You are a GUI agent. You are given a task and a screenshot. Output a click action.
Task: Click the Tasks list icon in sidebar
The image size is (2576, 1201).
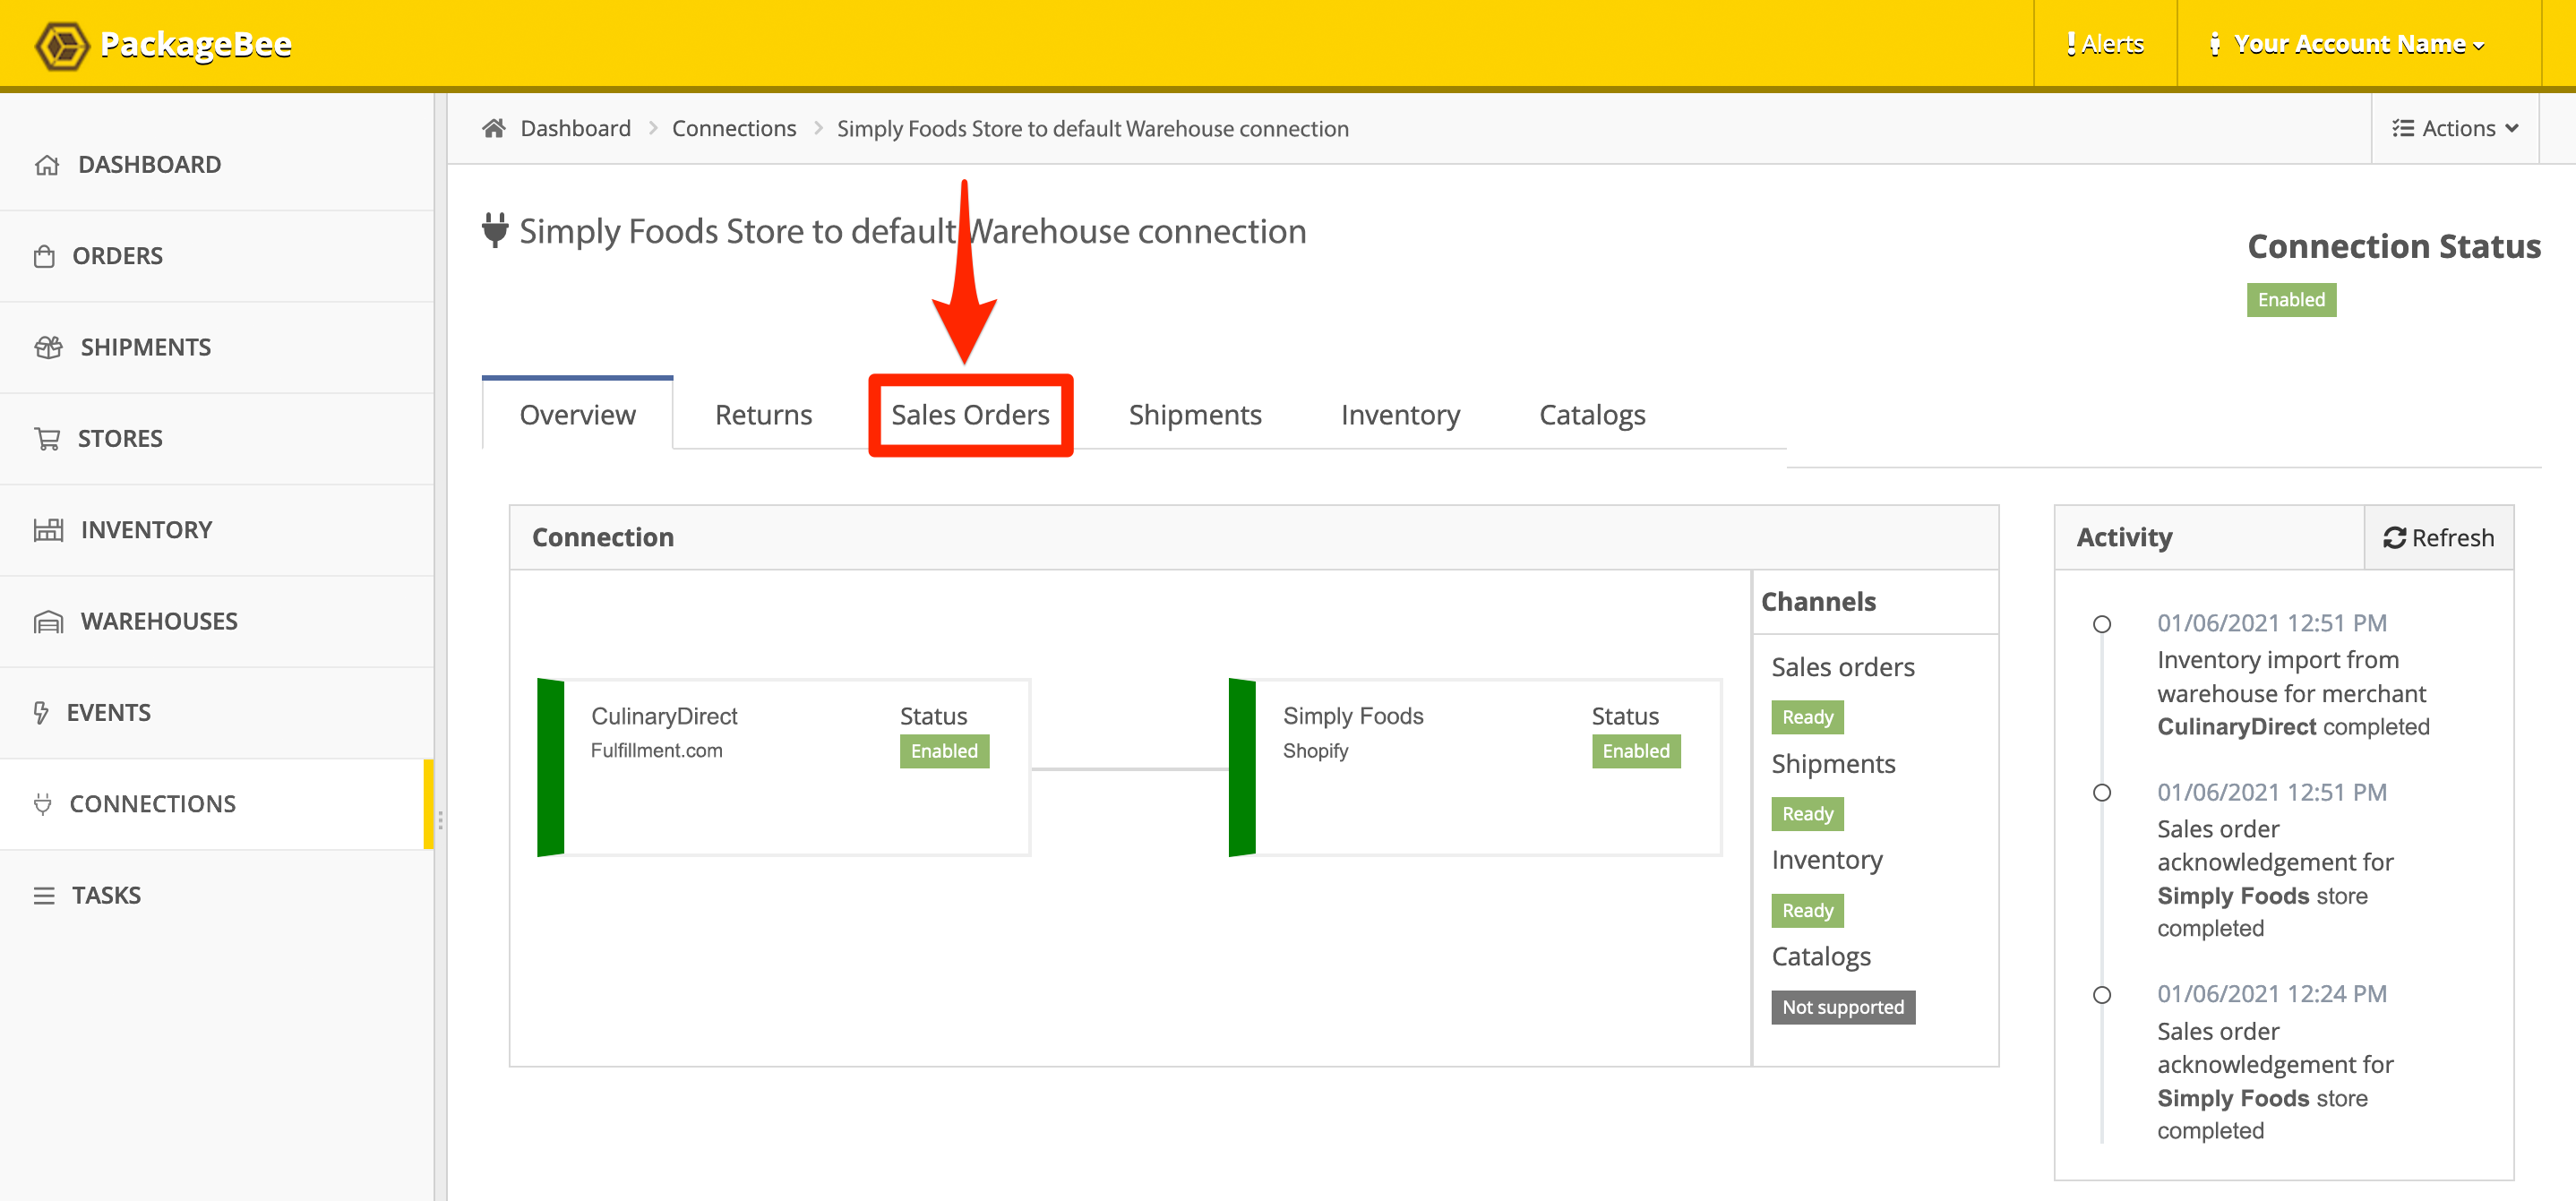pos(44,896)
